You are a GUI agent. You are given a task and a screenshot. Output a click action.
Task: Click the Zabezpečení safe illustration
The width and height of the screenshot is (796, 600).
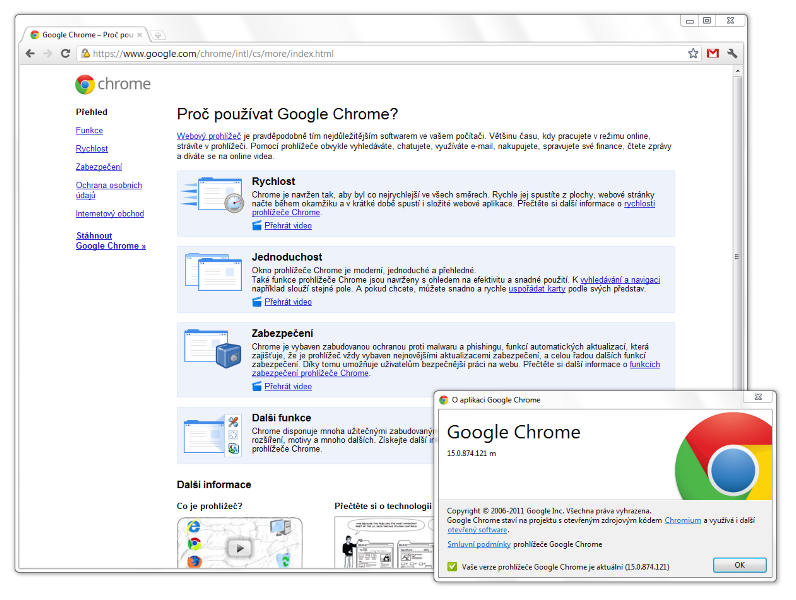tap(213, 348)
